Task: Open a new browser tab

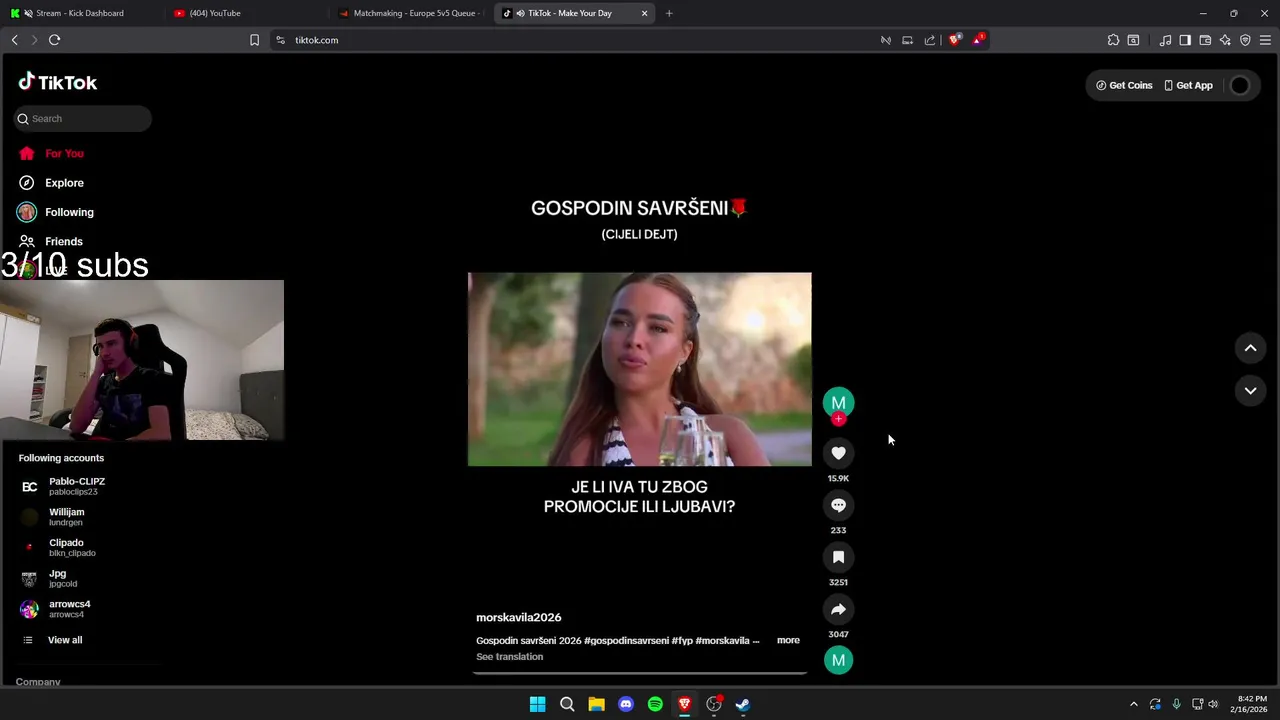Action: coord(669,13)
